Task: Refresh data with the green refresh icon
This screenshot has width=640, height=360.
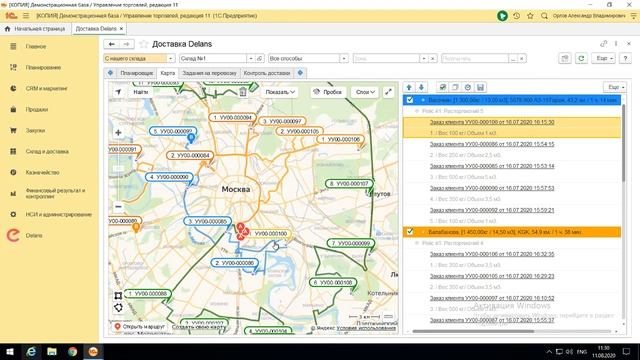Action: tap(581, 58)
